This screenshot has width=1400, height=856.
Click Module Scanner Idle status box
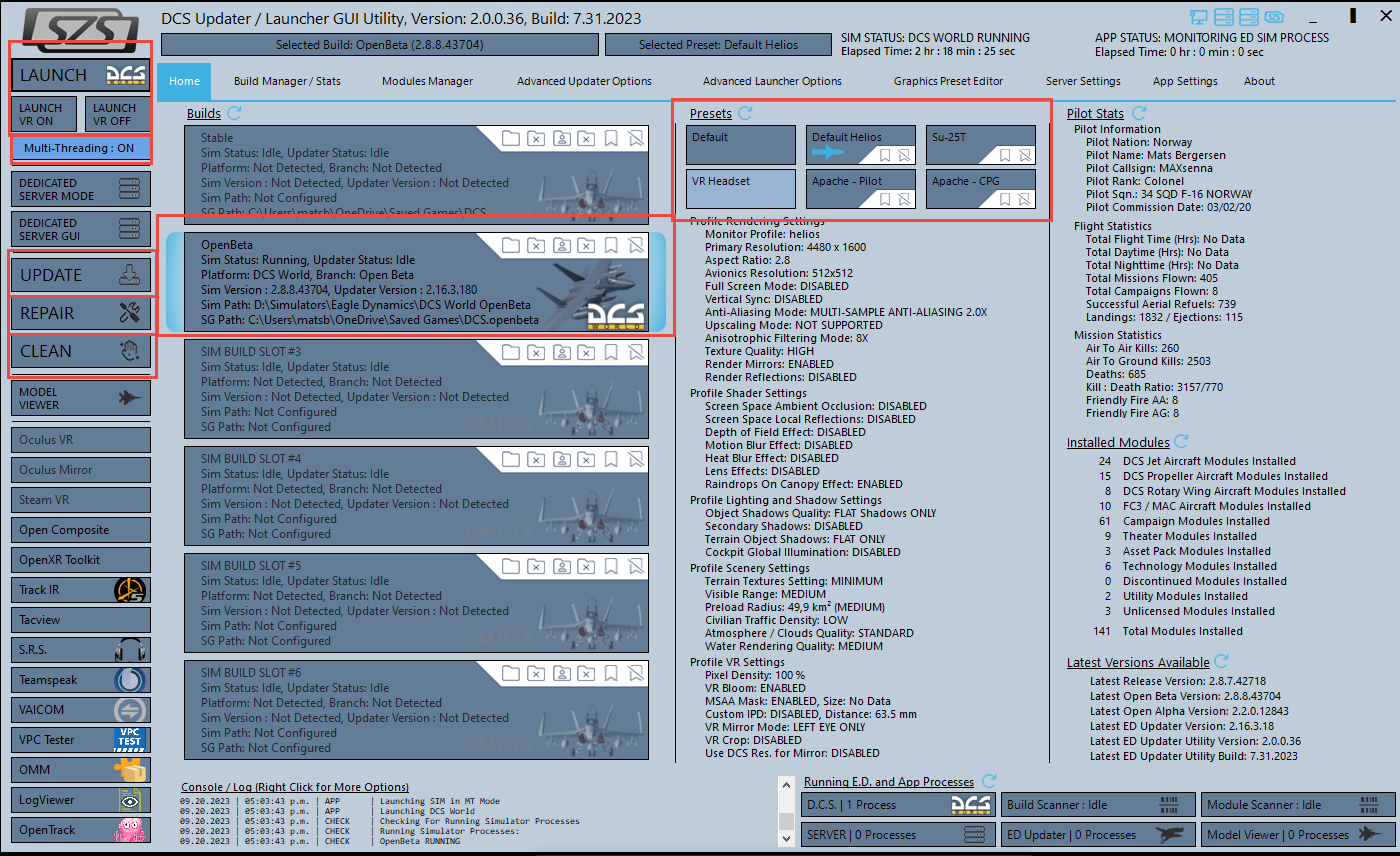1298,805
